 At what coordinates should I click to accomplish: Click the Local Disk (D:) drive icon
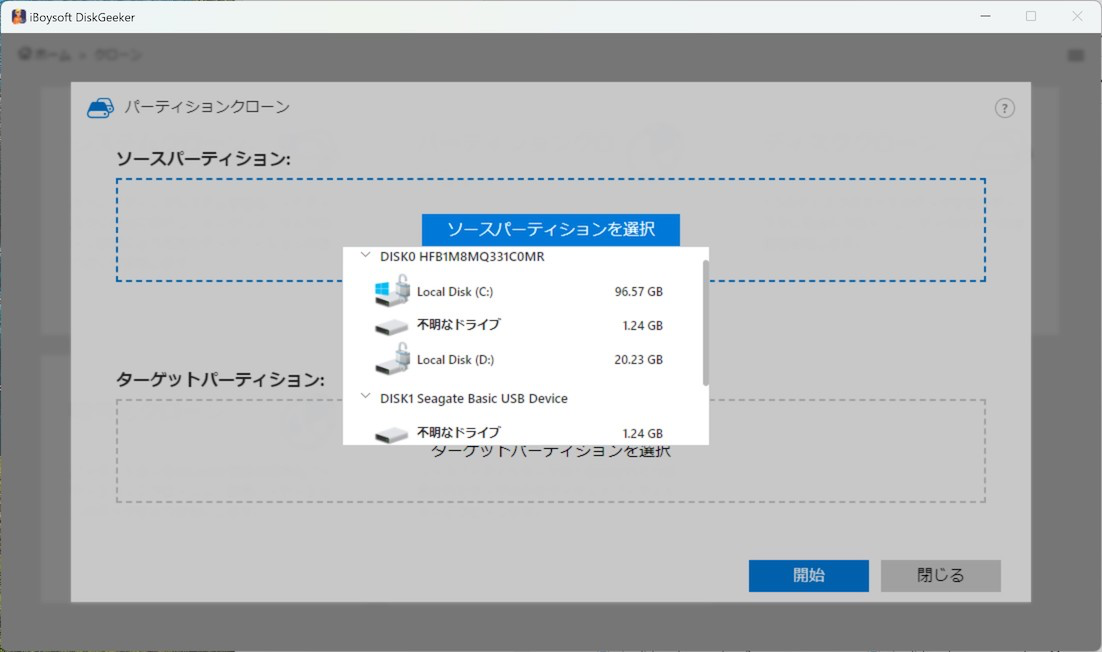click(391, 358)
